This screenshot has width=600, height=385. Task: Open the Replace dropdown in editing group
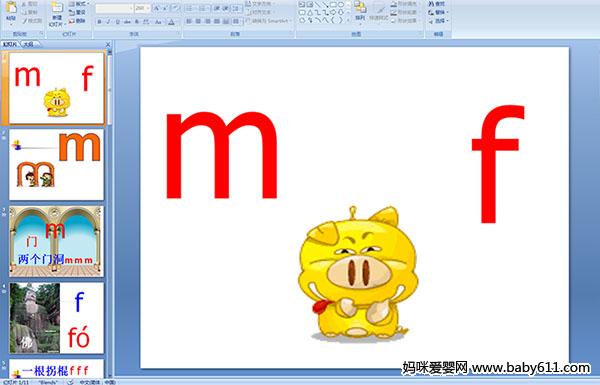[x=438, y=12]
